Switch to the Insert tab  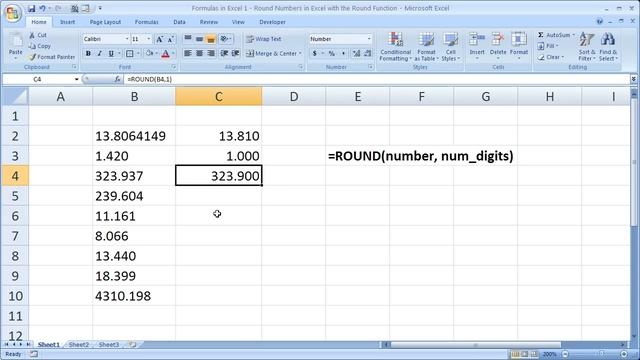pyautogui.click(x=68, y=22)
